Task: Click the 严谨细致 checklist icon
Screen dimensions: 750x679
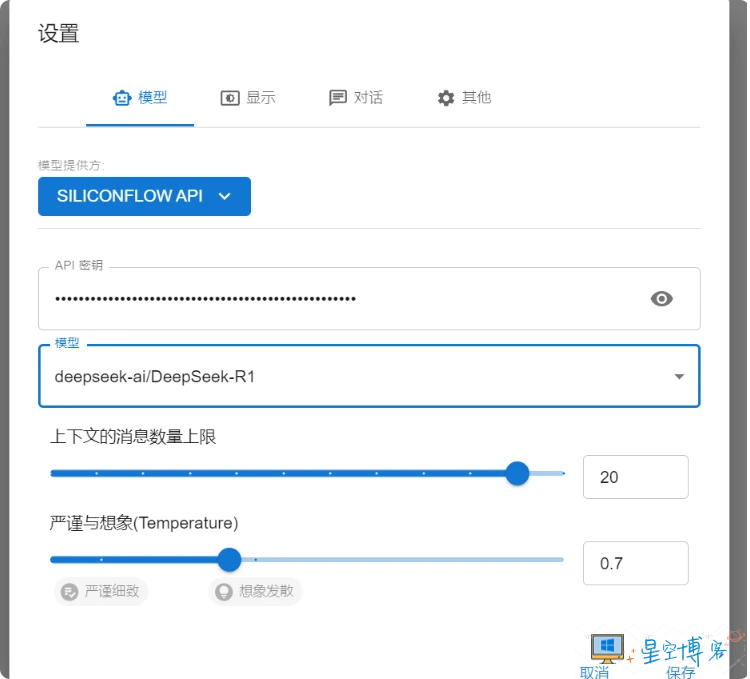Action: 69,592
